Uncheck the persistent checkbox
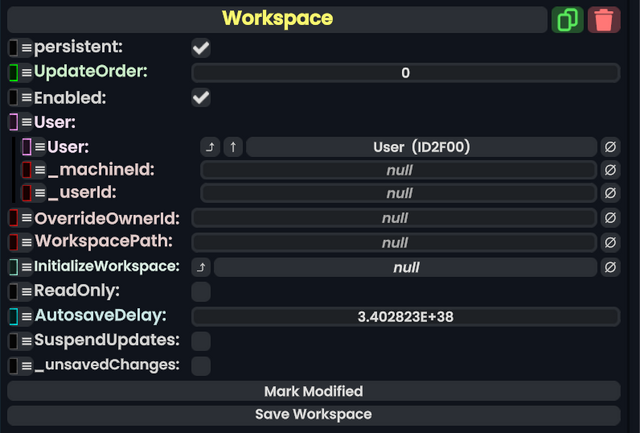The image size is (640, 433). point(201,48)
